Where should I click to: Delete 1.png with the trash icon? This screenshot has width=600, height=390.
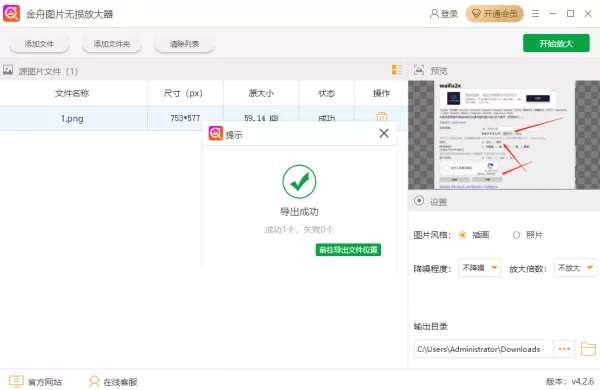(x=382, y=117)
